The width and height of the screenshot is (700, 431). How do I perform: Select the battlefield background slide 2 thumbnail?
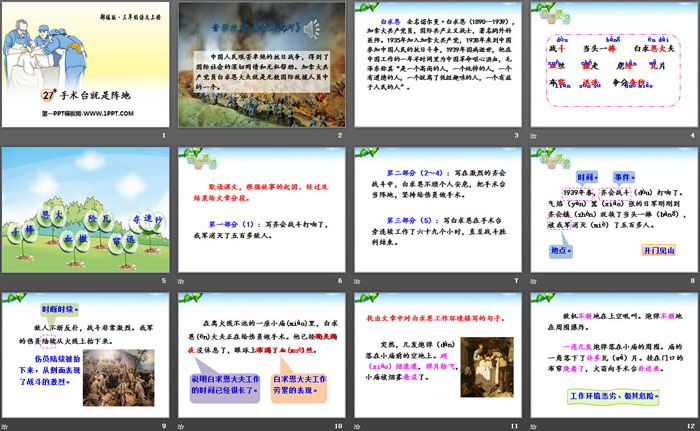pyautogui.click(x=262, y=65)
